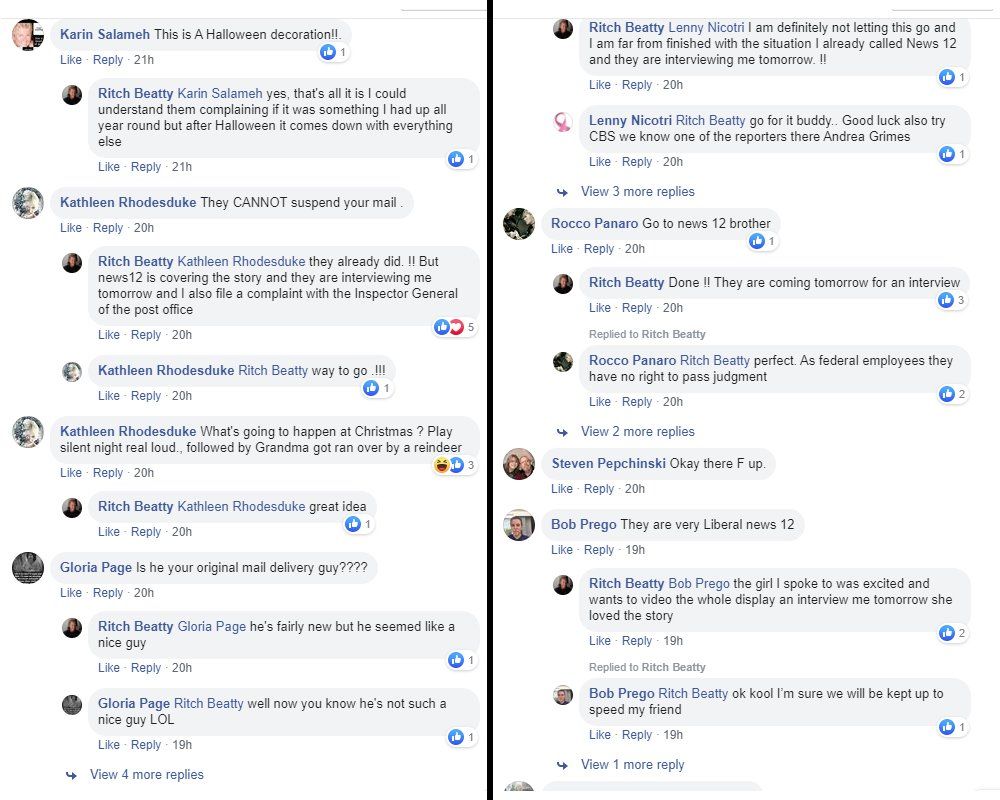Click the like reaction icon on Karin Salameh's comment
Screen dimensions: 1000x800
(x=328, y=52)
